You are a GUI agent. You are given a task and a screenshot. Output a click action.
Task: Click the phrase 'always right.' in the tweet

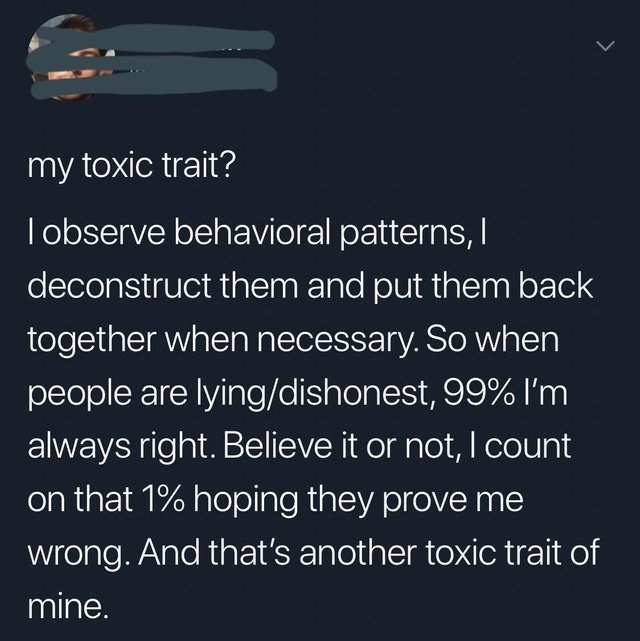pos(121,448)
